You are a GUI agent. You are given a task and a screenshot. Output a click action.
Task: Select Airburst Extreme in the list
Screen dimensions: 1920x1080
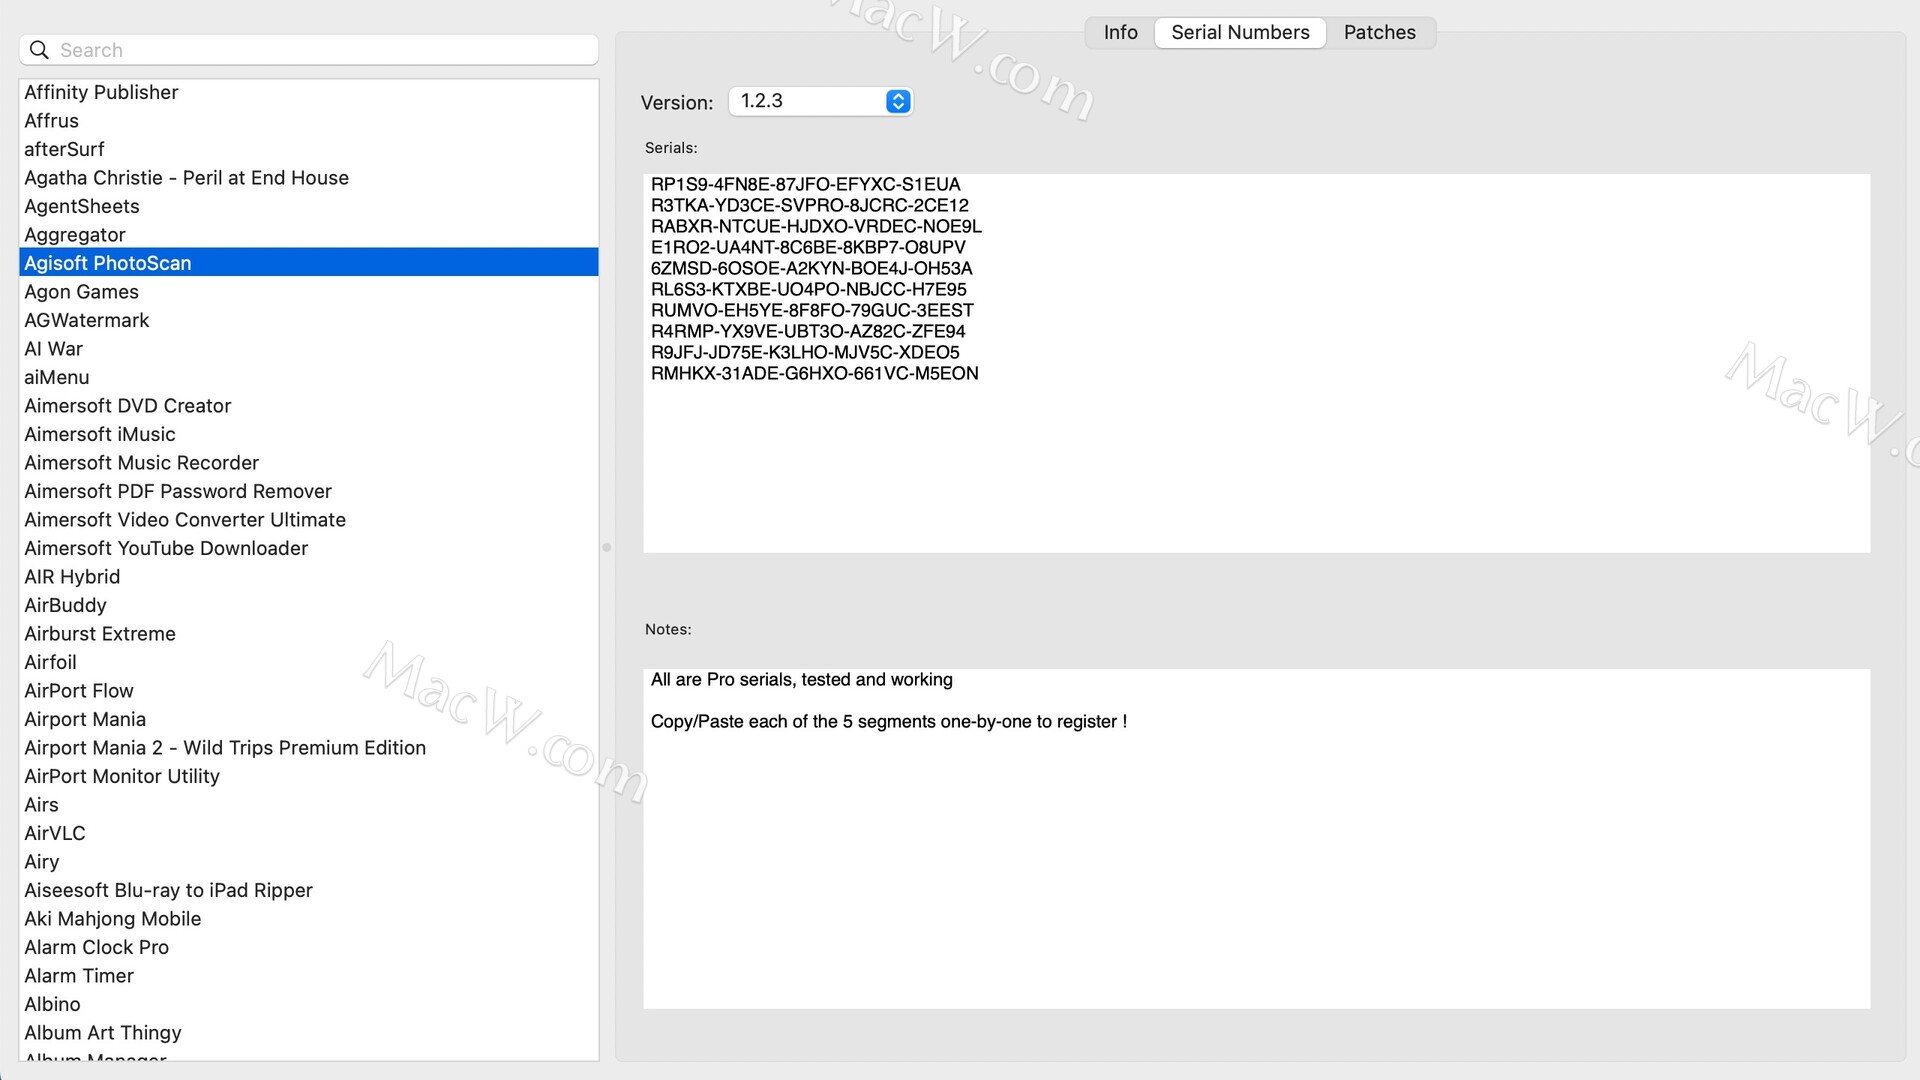(x=309, y=634)
